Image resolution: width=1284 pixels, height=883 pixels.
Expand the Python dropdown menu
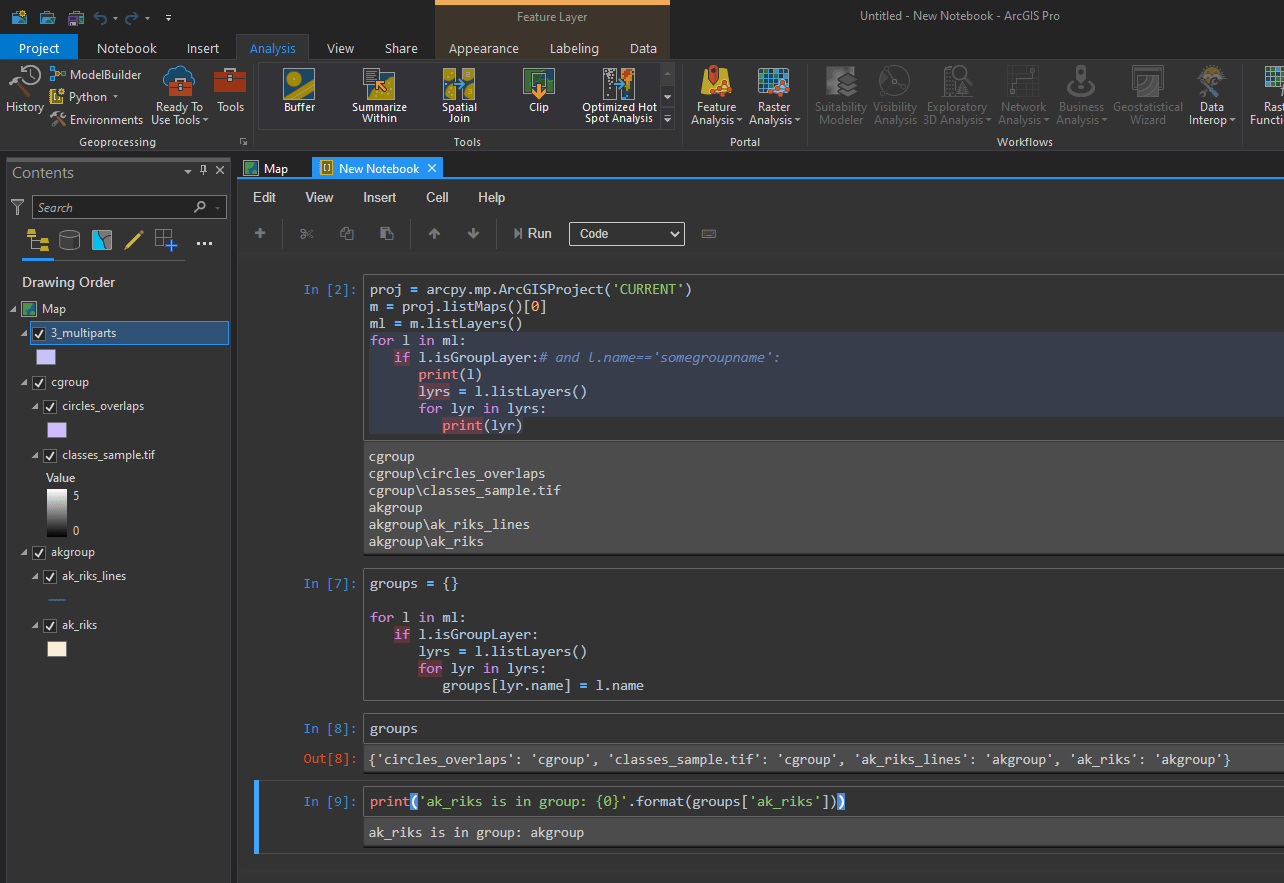click(115, 97)
